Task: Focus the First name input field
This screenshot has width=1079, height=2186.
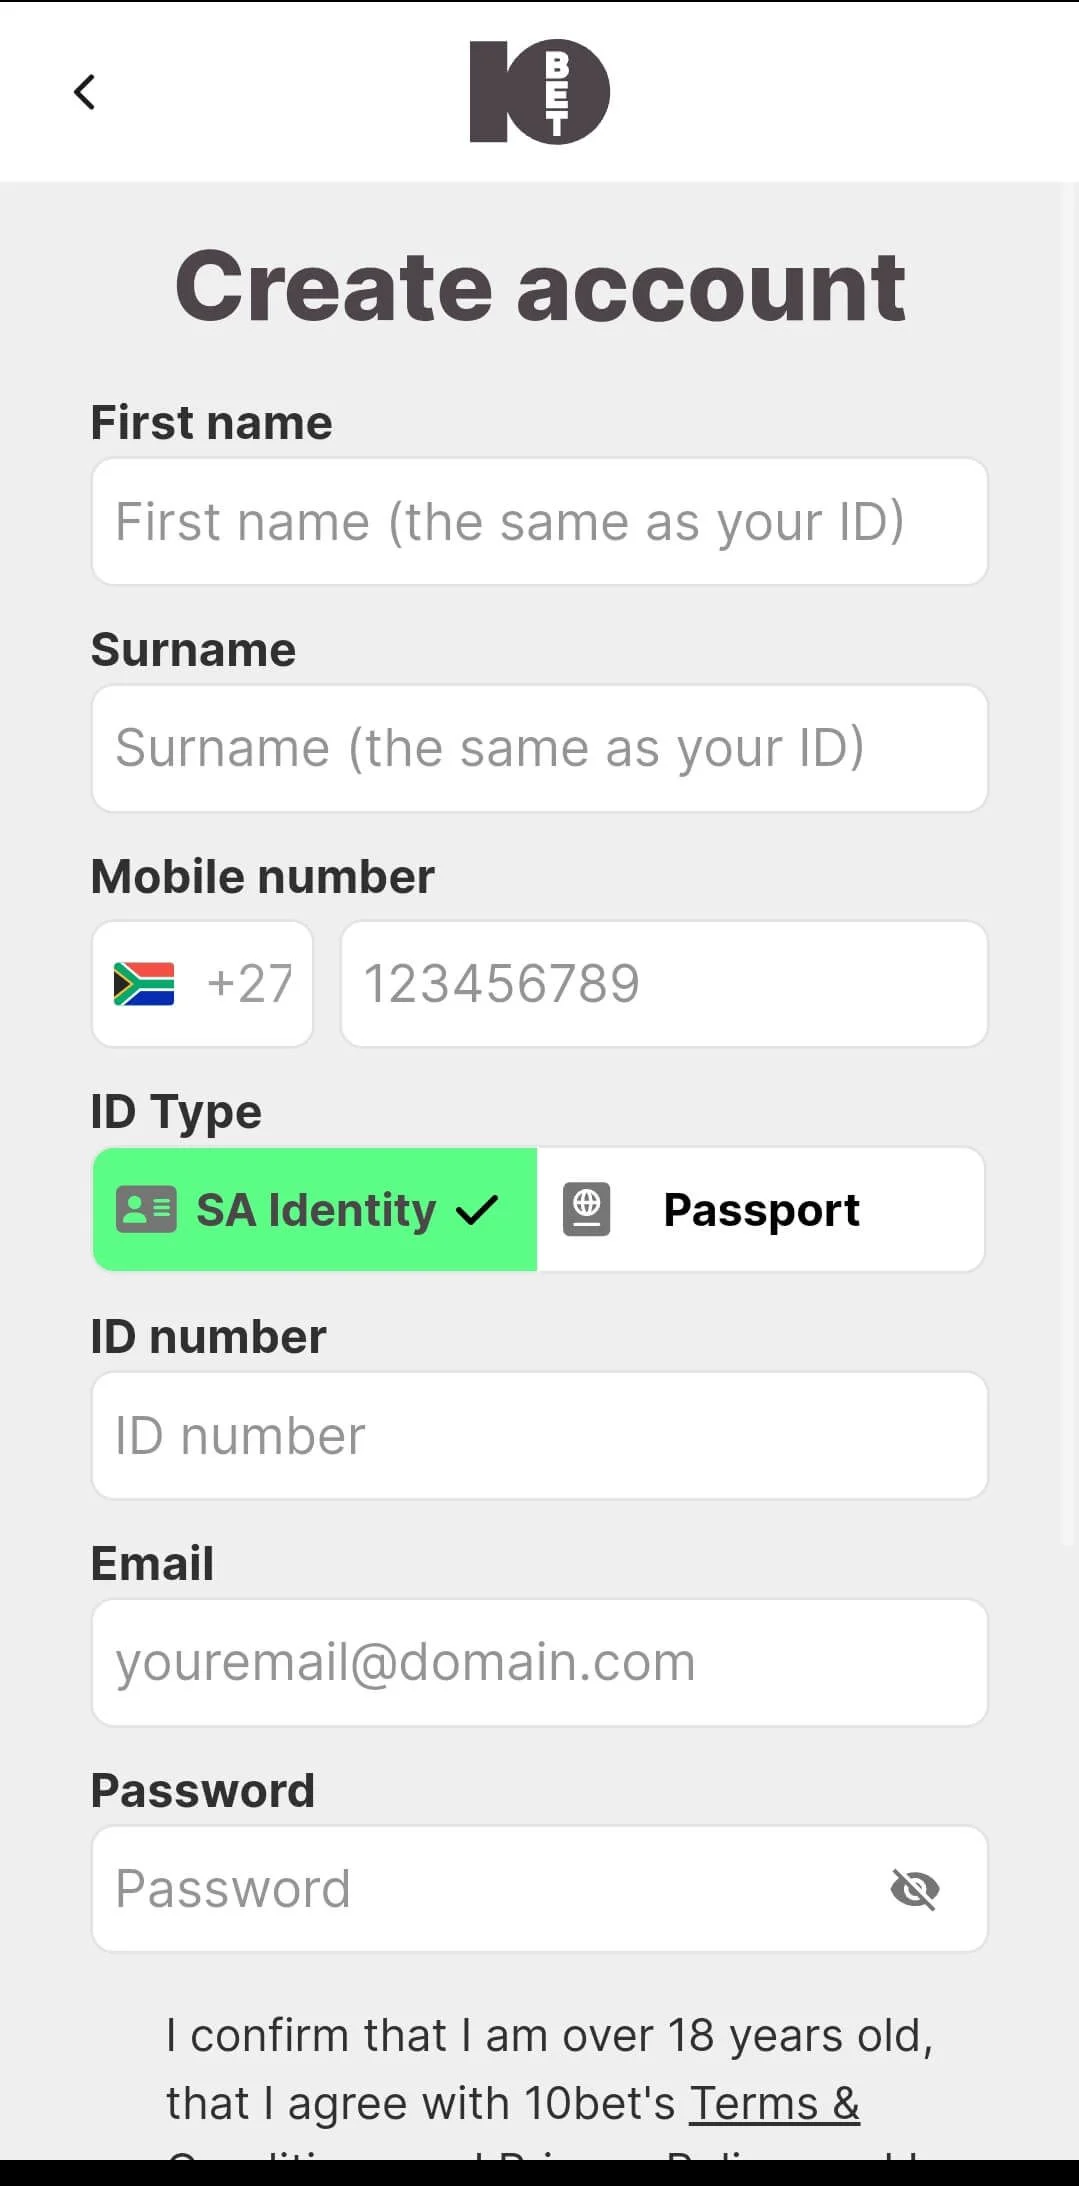Action: pyautogui.click(x=540, y=522)
